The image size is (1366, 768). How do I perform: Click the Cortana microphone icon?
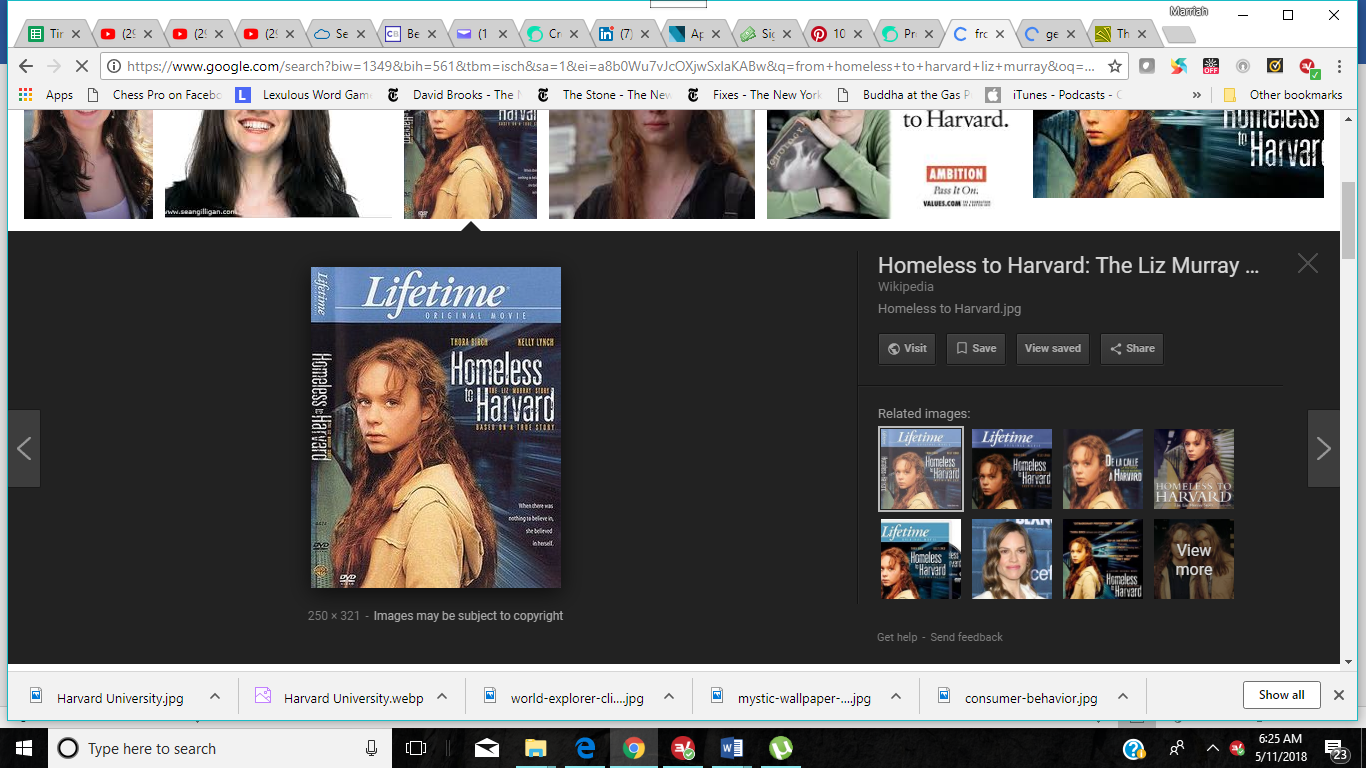pyautogui.click(x=372, y=748)
